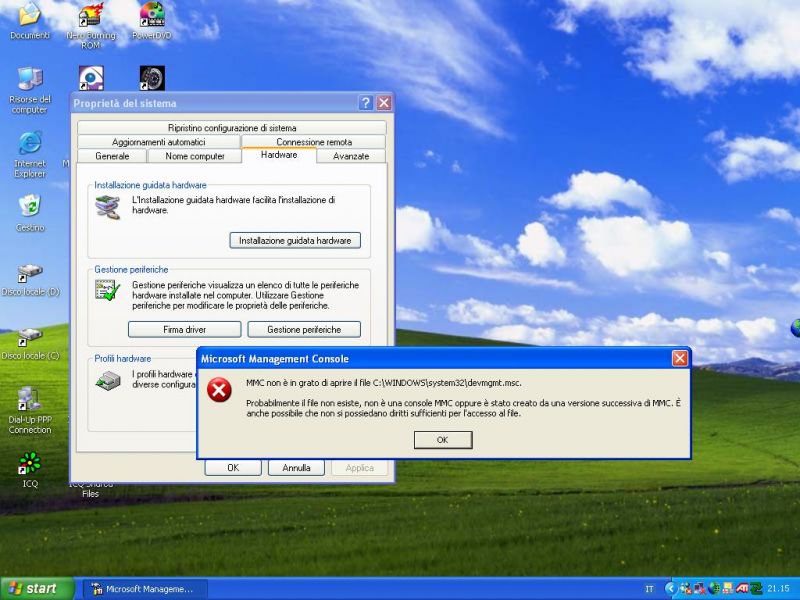
Task: Click the network computers tray icon
Action: [x=699, y=589]
